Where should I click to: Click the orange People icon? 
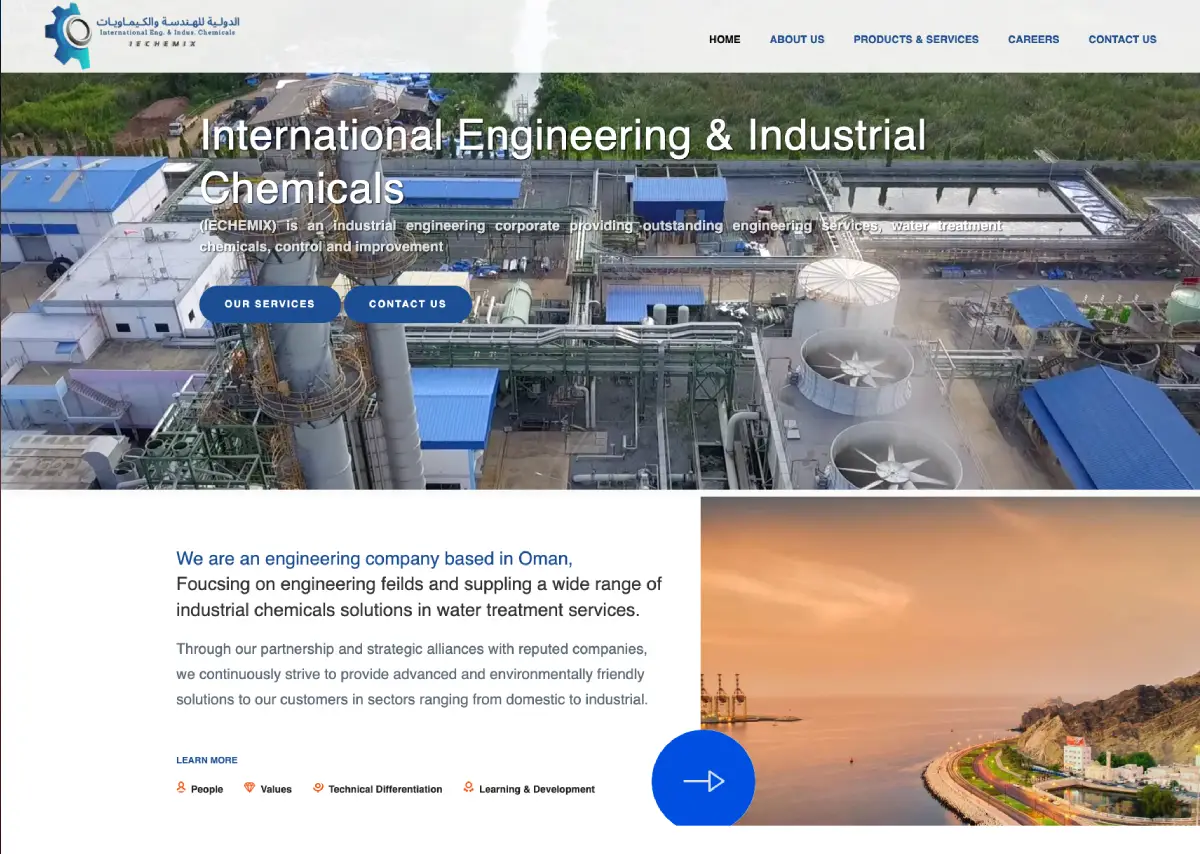click(x=181, y=788)
